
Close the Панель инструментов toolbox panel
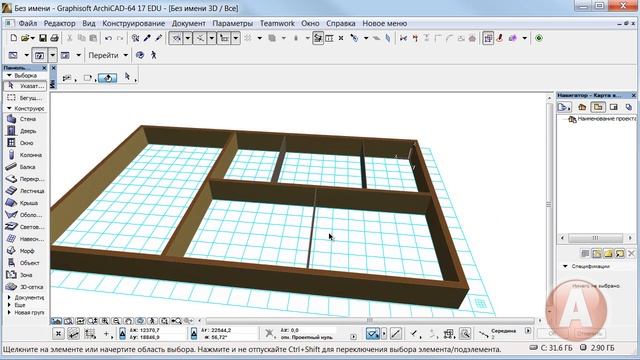click(x=44, y=68)
